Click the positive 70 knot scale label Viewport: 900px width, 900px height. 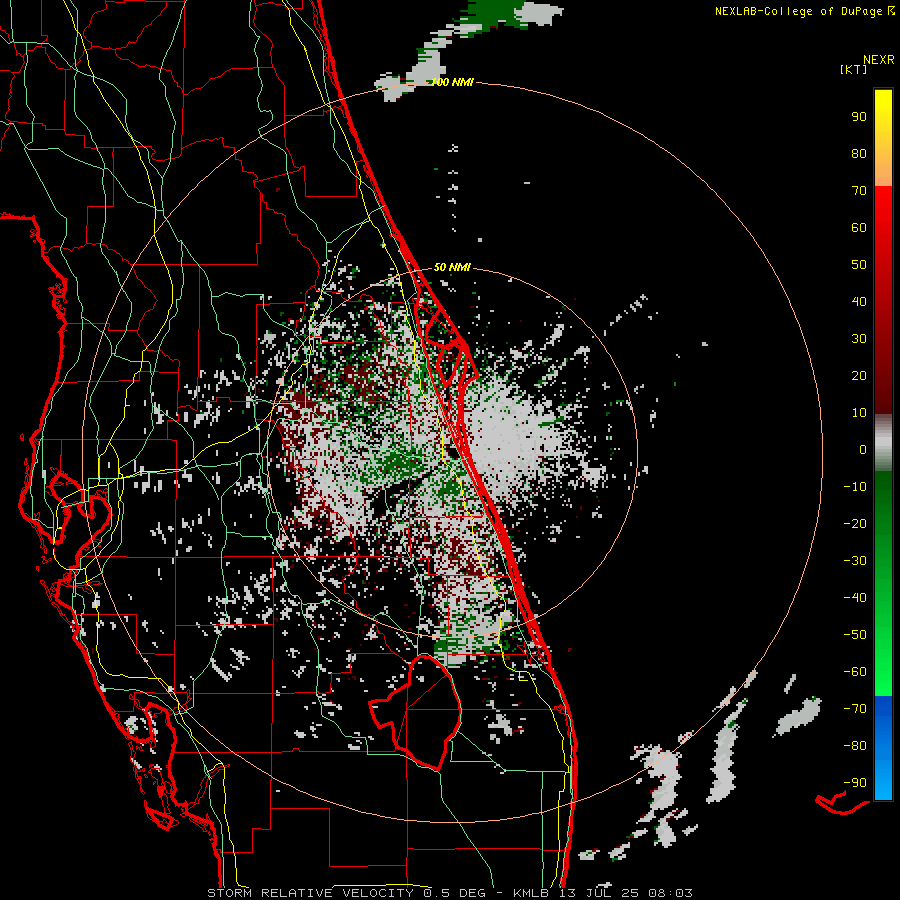[859, 191]
